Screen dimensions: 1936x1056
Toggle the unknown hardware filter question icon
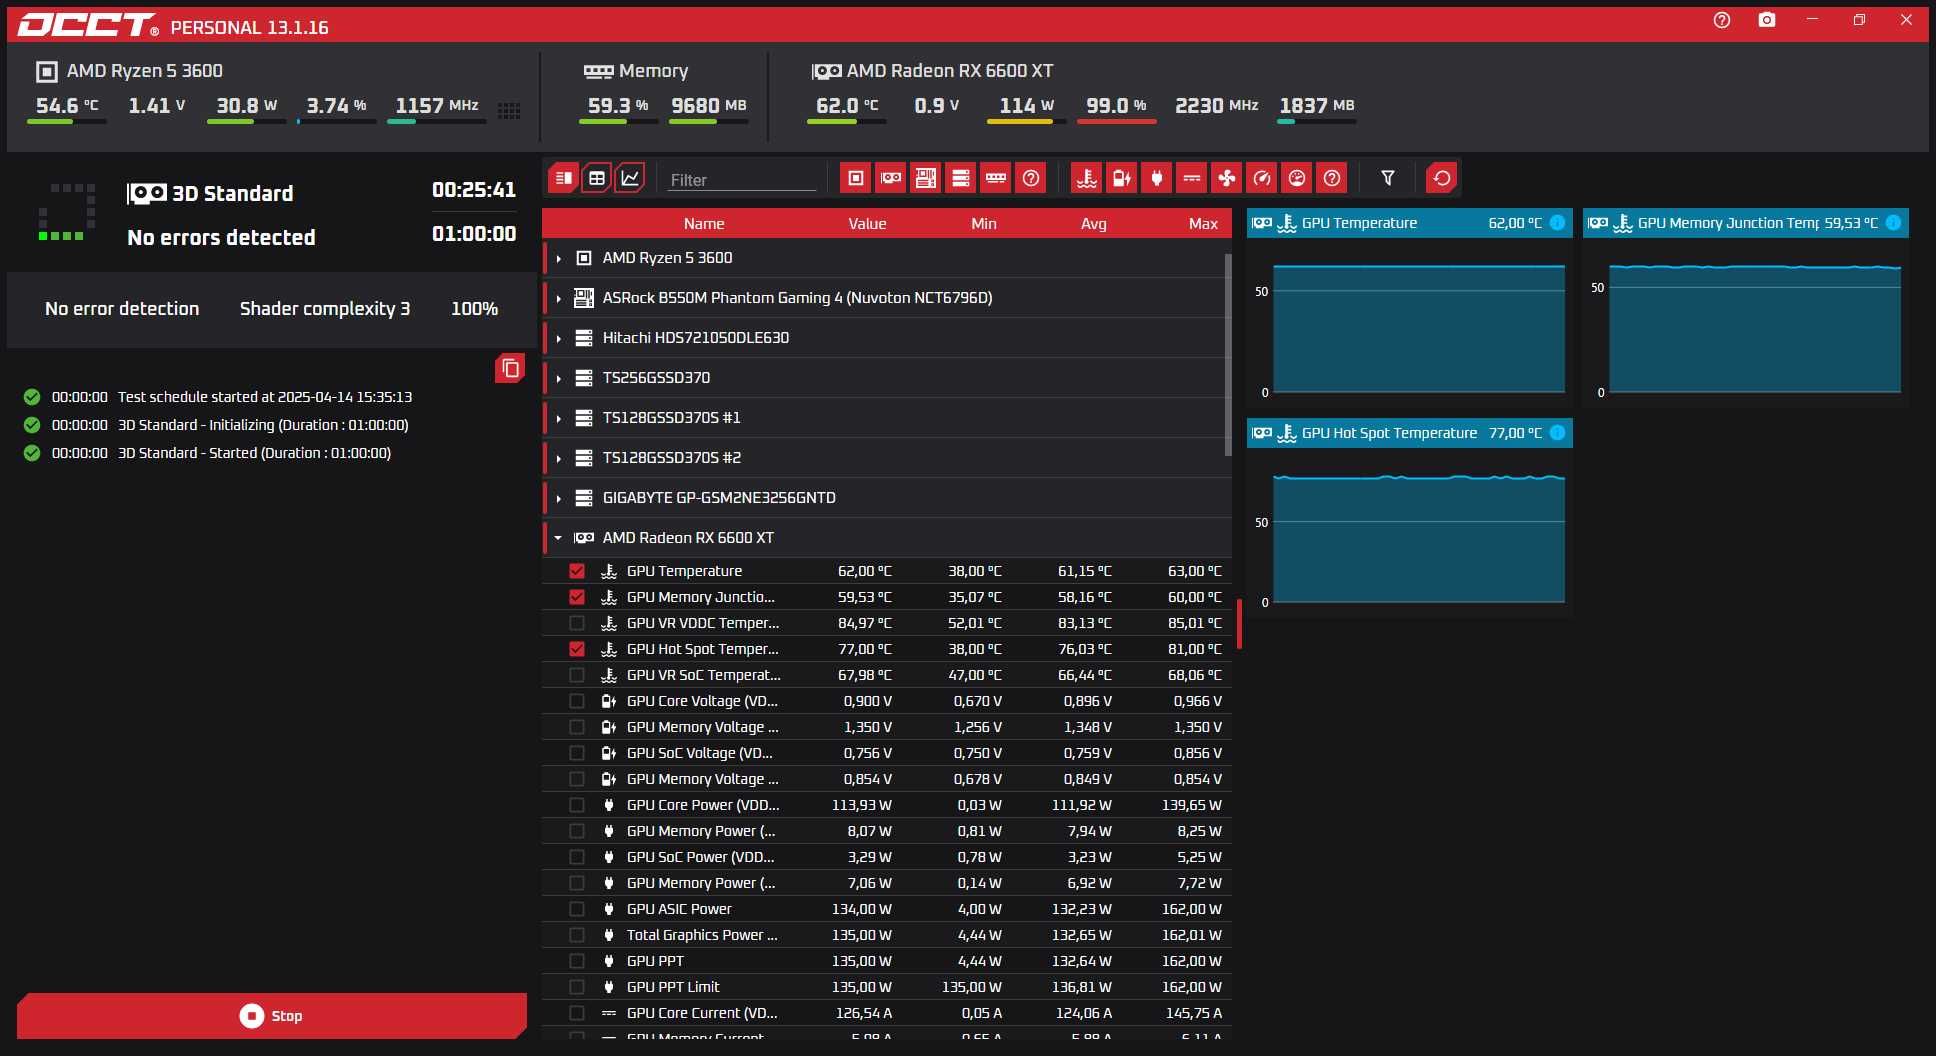1031,178
